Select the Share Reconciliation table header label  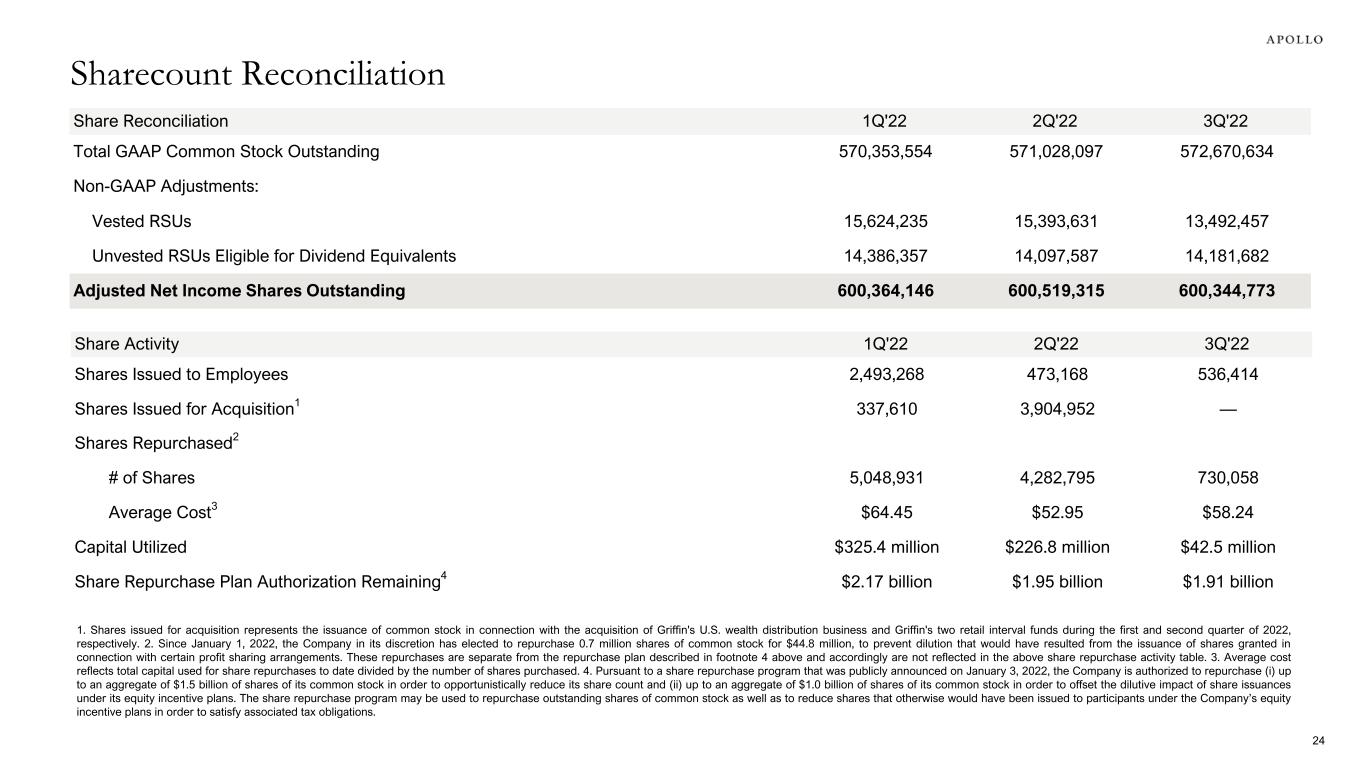coord(150,121)
